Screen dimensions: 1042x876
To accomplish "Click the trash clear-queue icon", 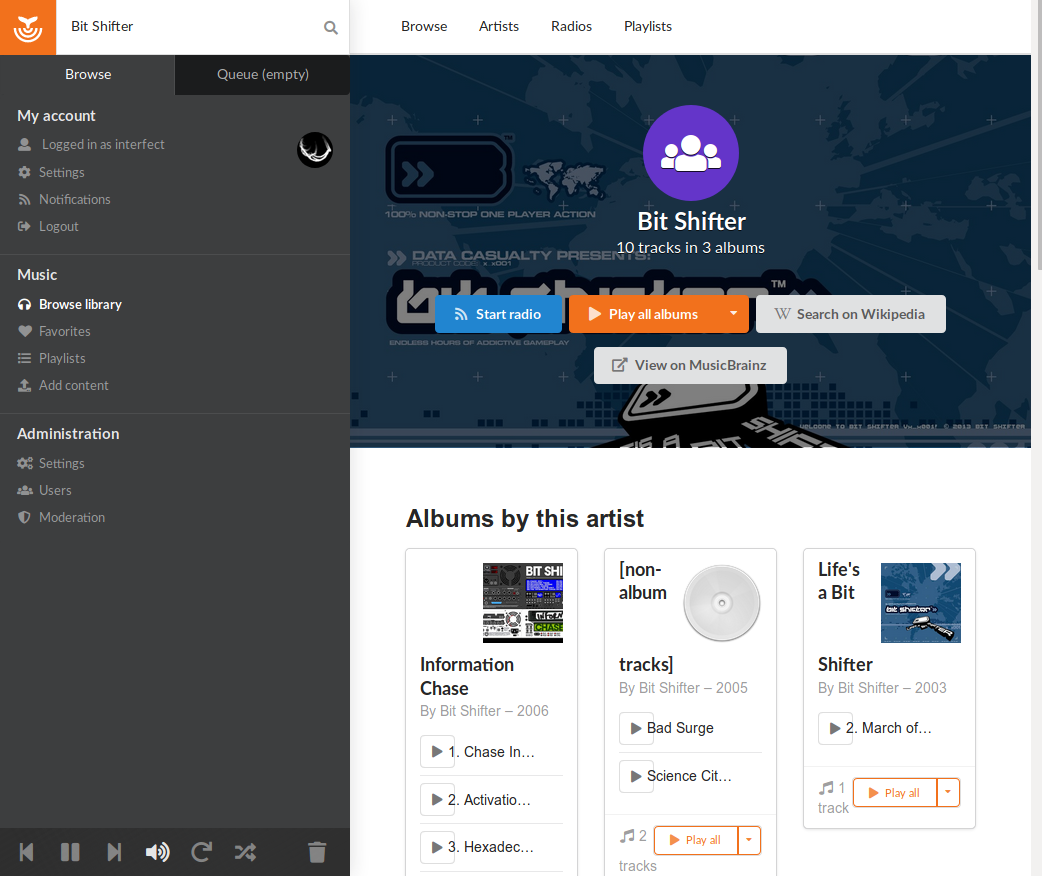I will tap(317, 852).
